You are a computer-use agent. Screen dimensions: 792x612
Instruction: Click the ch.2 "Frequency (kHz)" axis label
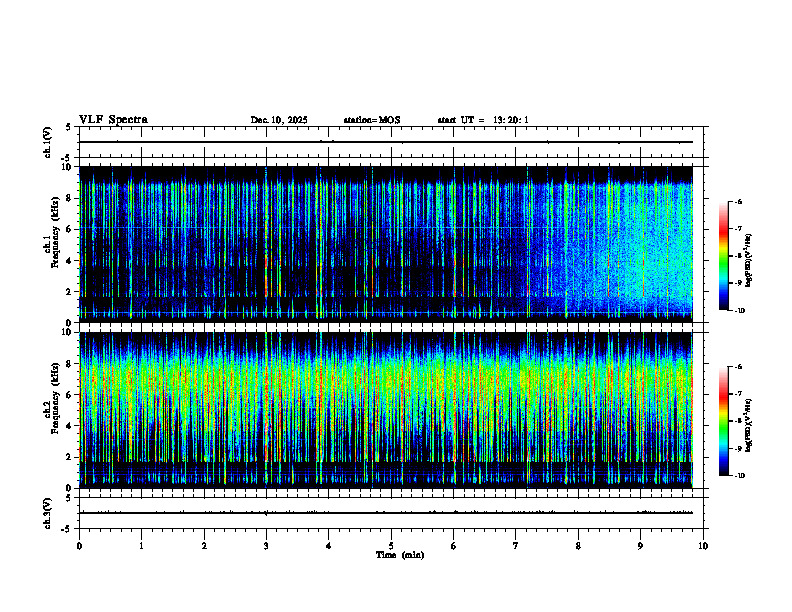pos(55,398)
